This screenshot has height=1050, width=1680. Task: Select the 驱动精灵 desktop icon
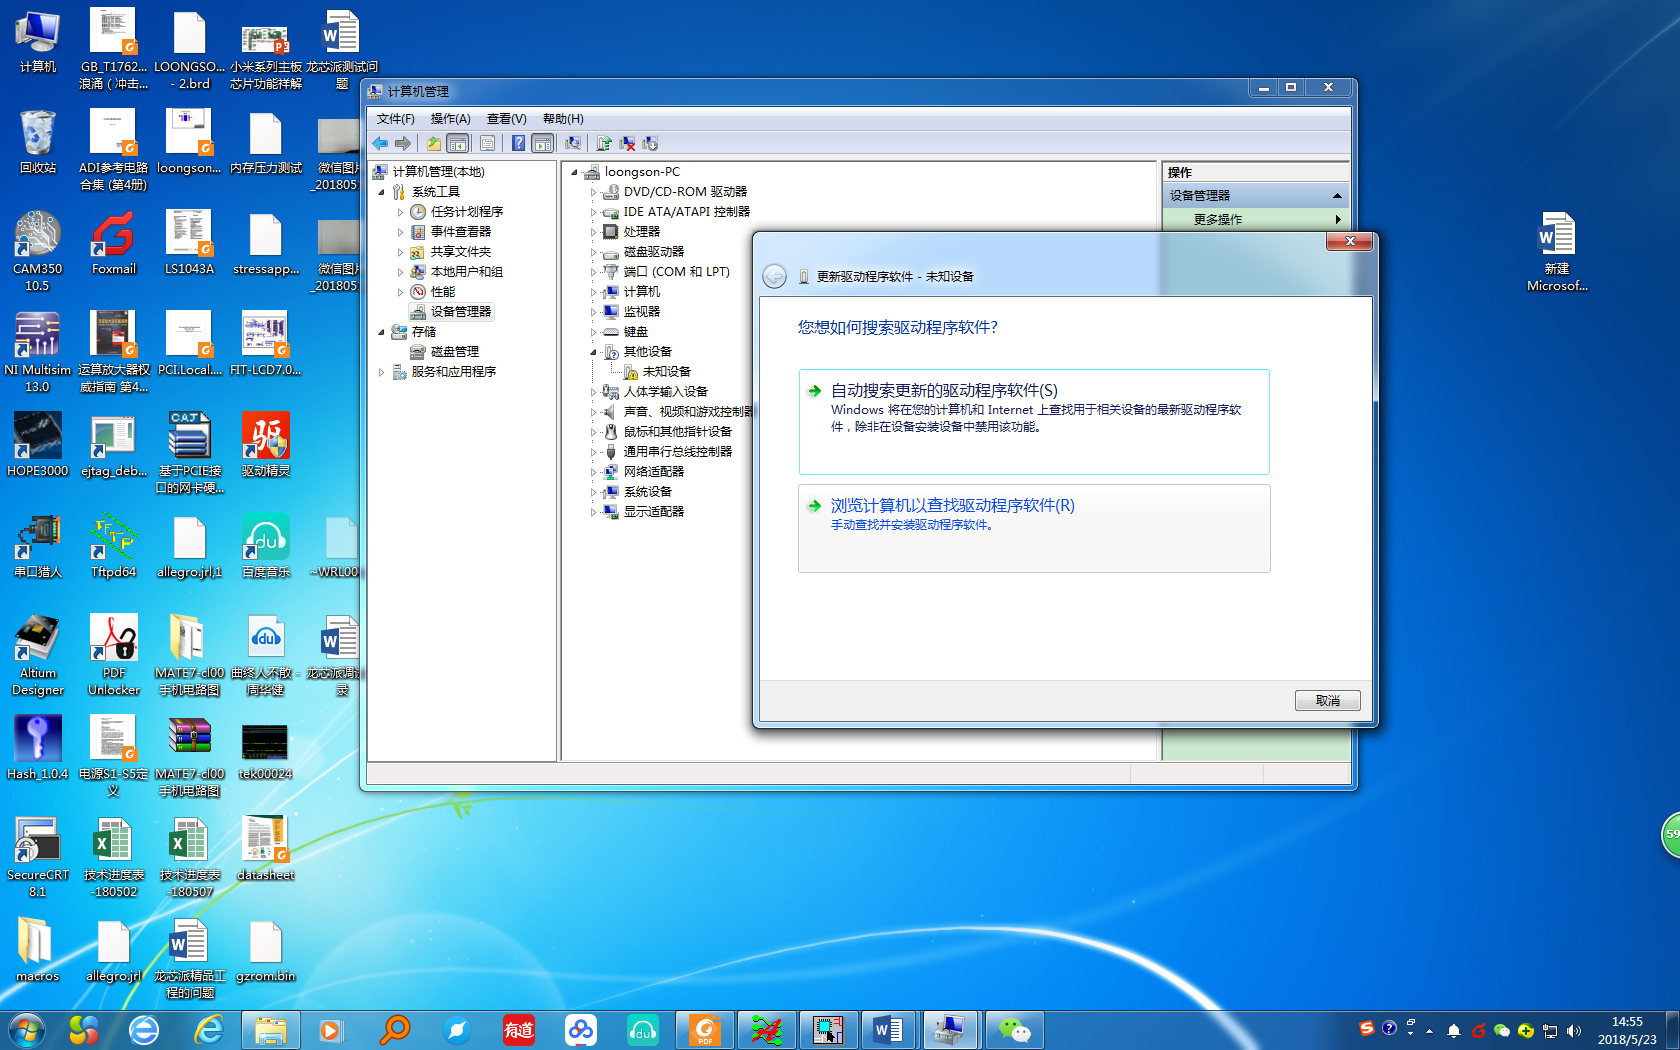[266, 445]
